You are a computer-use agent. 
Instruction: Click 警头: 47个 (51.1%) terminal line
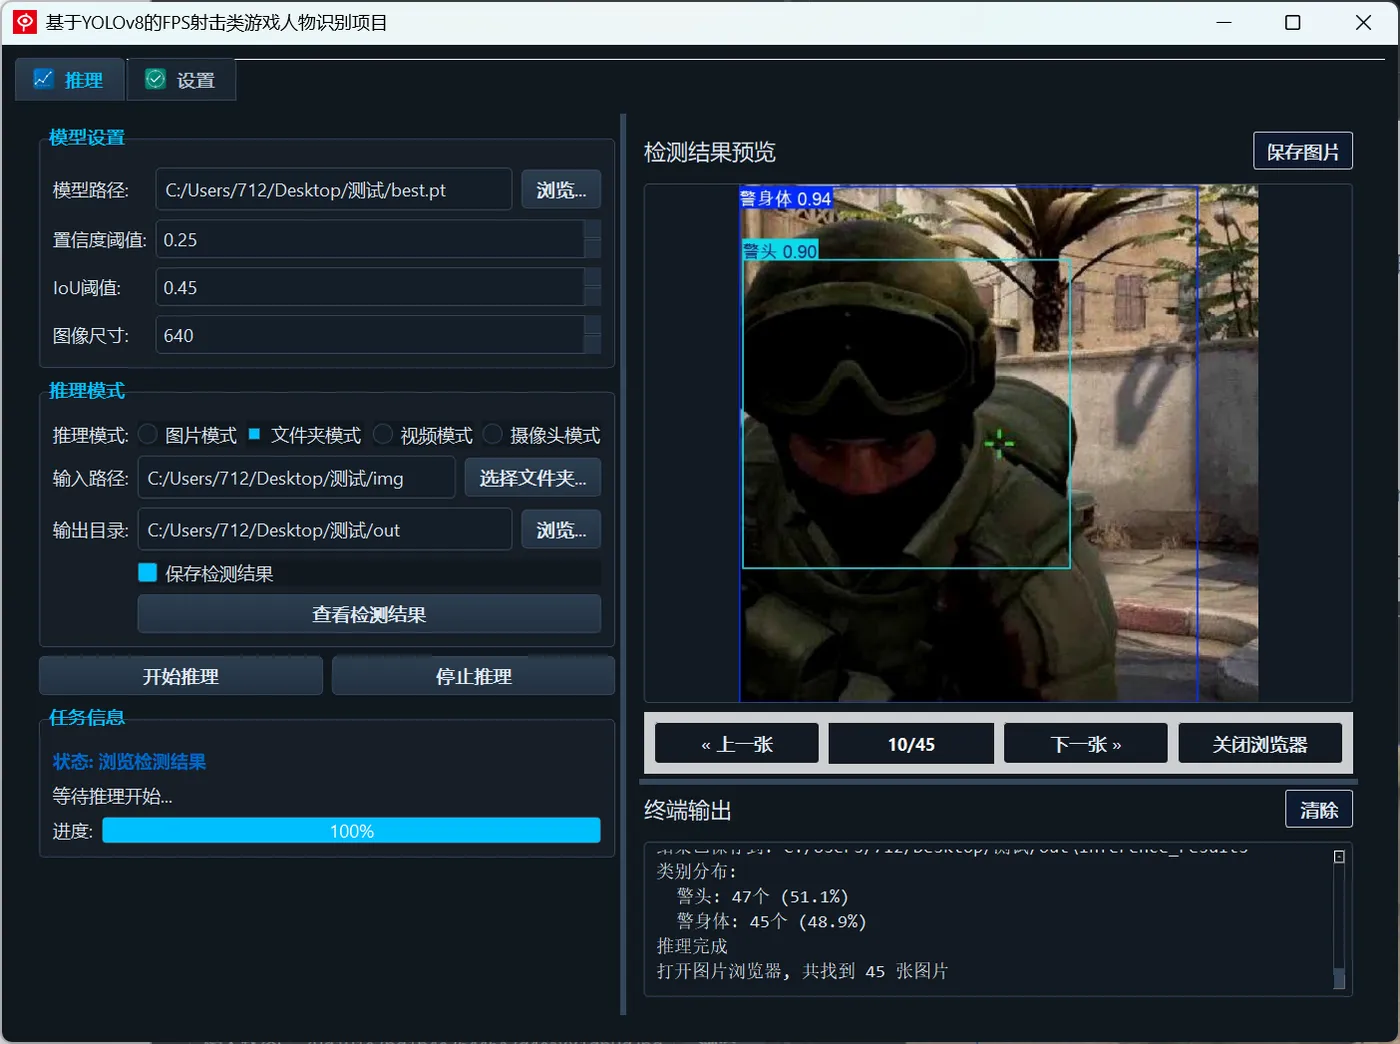point(762,896)
